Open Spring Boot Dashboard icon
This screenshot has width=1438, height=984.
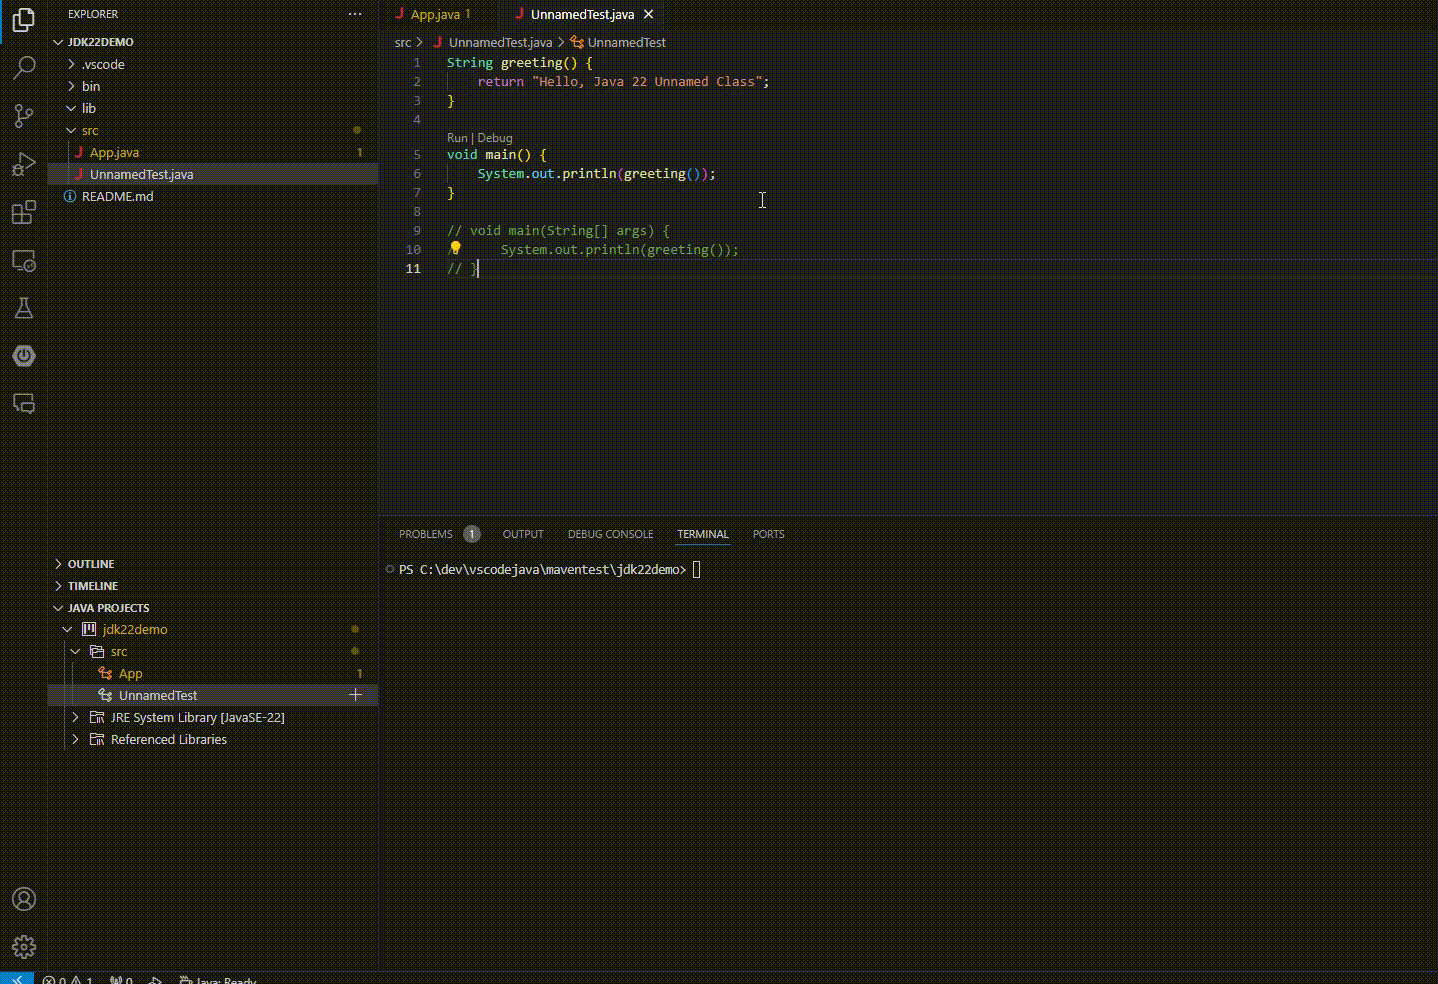pos(24,356)
